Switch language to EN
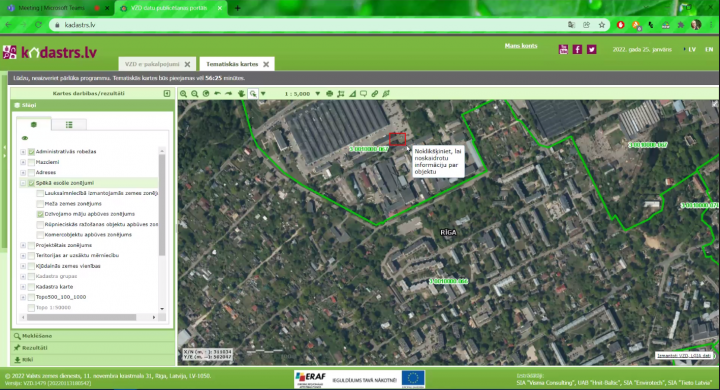The height and width of the screenshot is (390, 720). click(709, 50)
